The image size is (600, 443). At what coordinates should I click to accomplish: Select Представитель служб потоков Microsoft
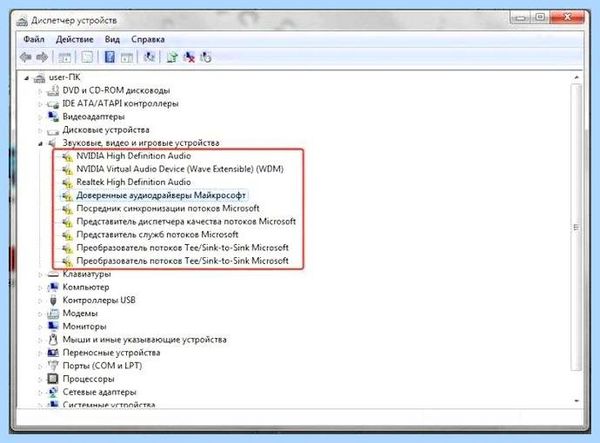coord(157,235)
